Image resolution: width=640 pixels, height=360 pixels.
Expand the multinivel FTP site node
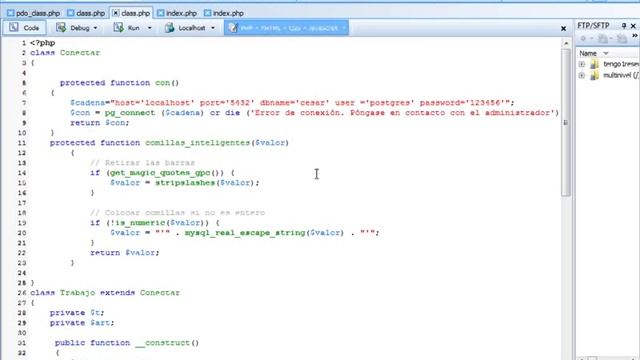(582, 76)
